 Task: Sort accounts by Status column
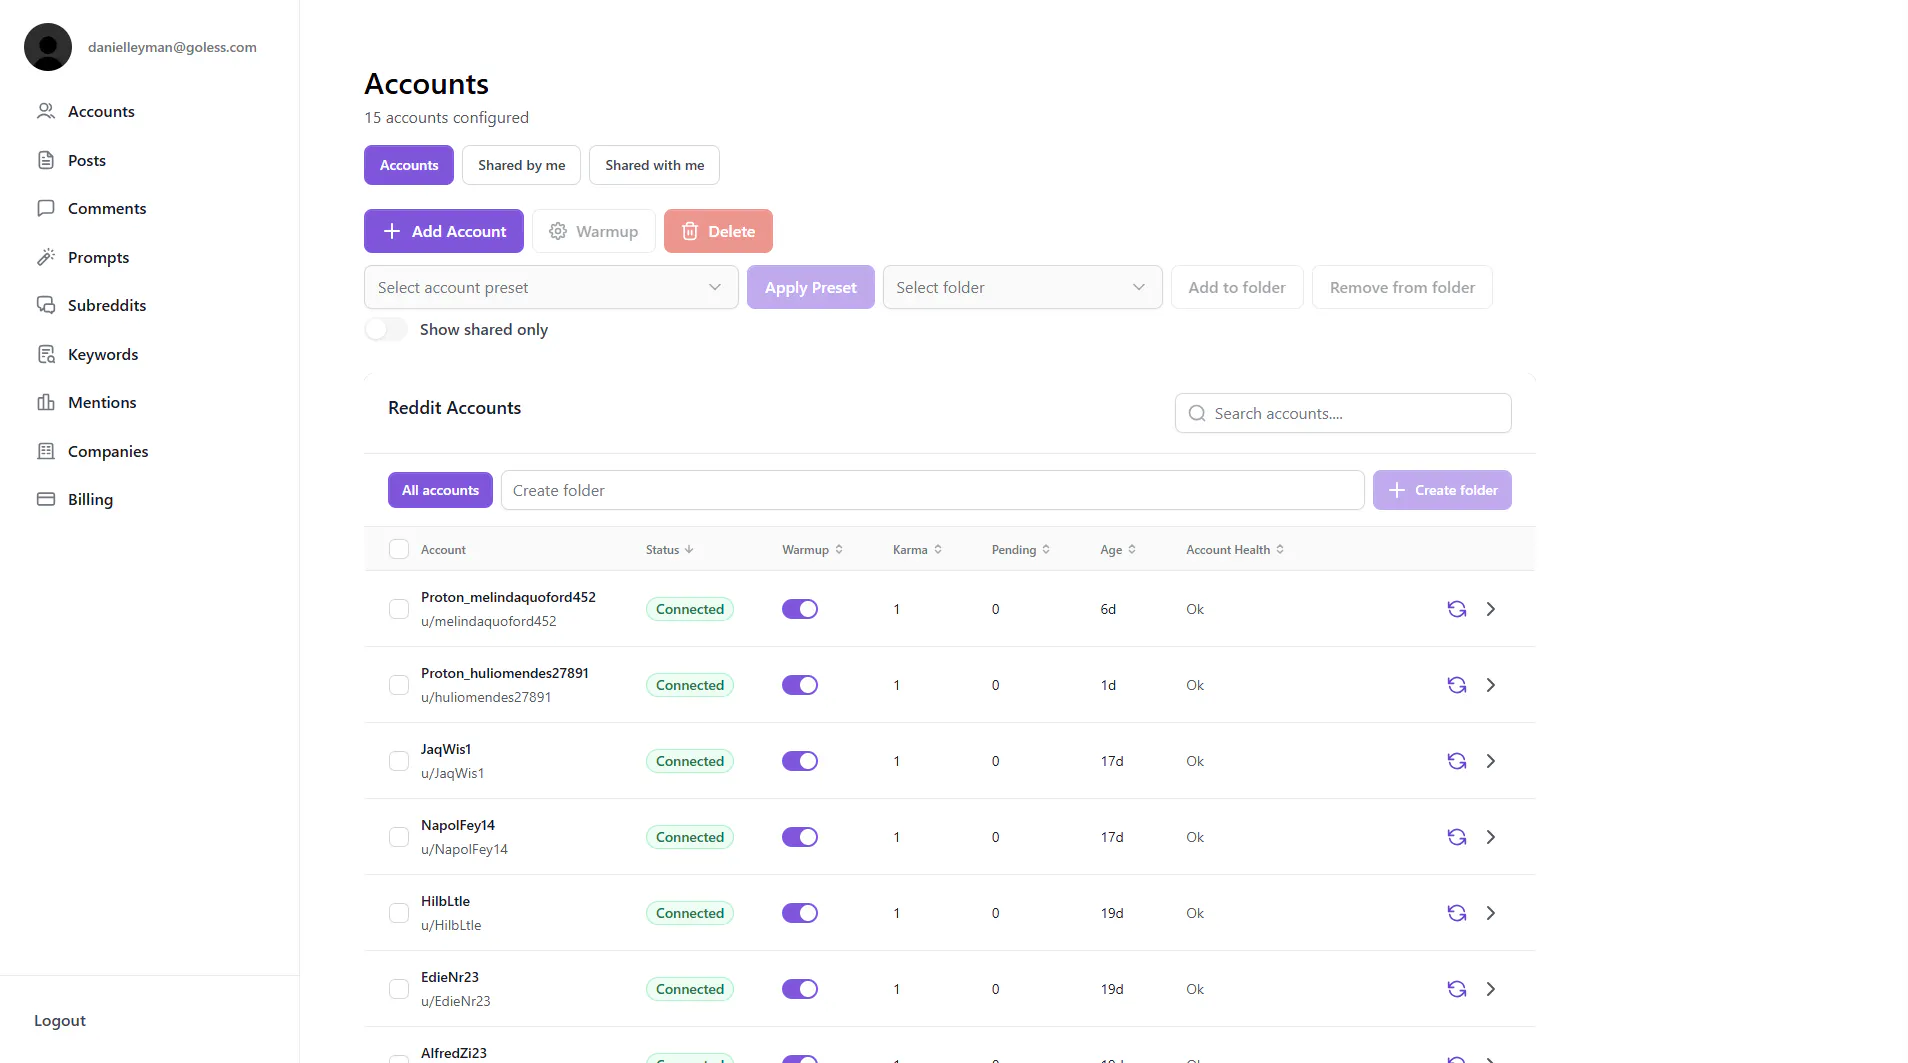pos(669,550)
